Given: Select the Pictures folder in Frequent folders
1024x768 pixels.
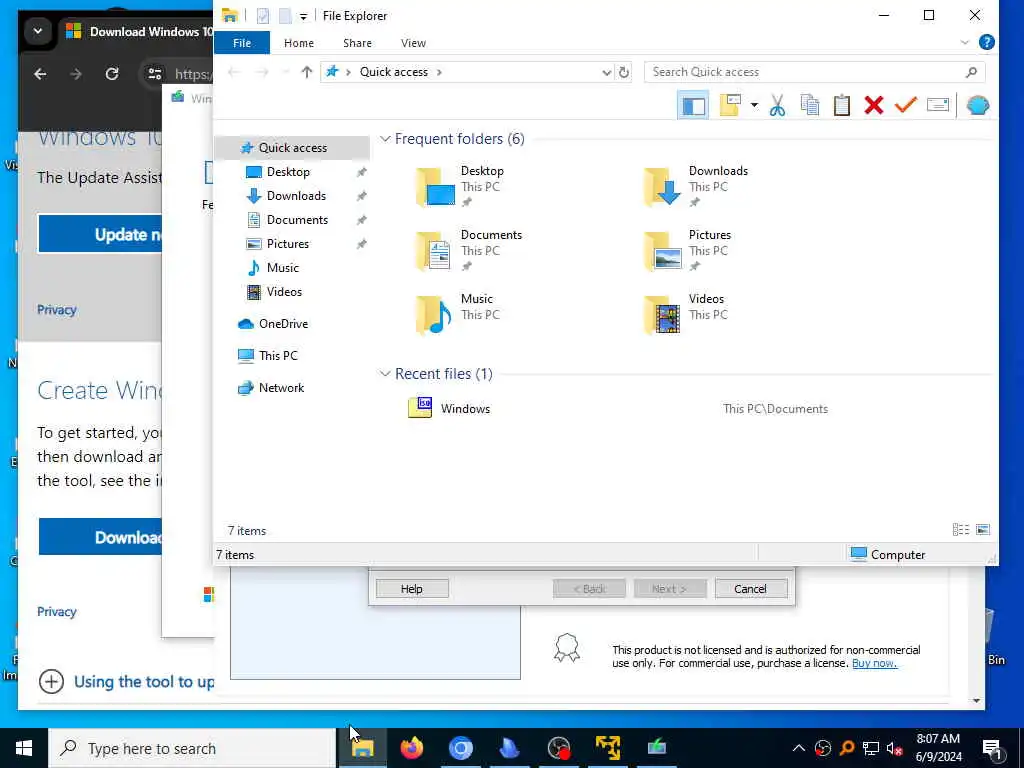Looking at the screenshot, I should 688,250.
